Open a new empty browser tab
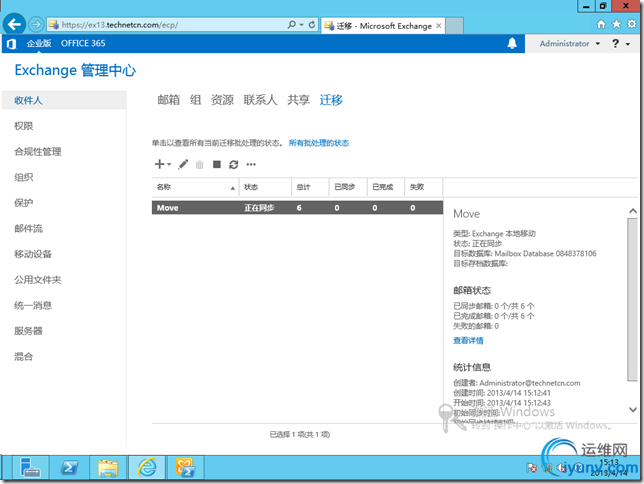 455,25
